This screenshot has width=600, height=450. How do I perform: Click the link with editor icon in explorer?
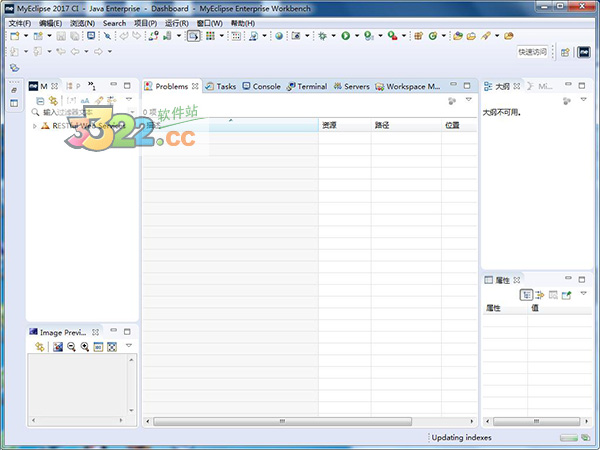pyautogui.click(x=54, y=100)
